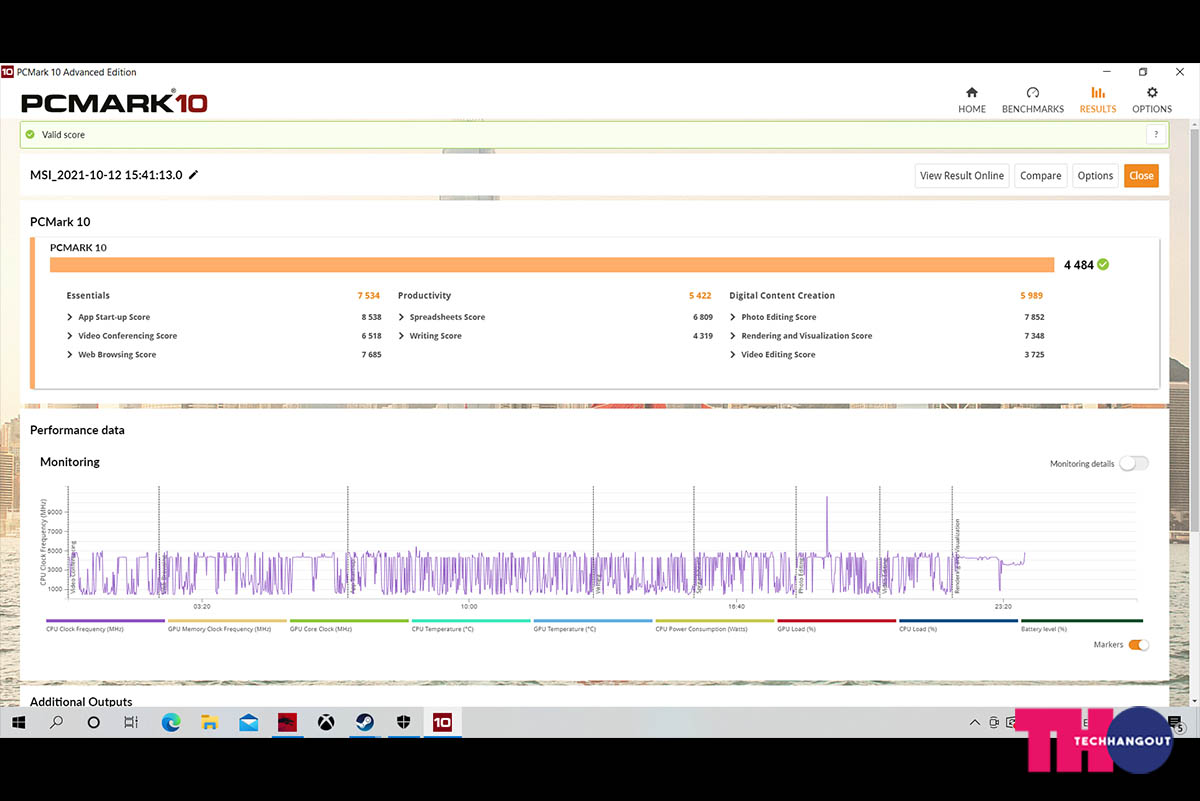The width and height of the screenshot is (1200, 801).
Task: Click the View Result Online button
Action: [961, 176]
